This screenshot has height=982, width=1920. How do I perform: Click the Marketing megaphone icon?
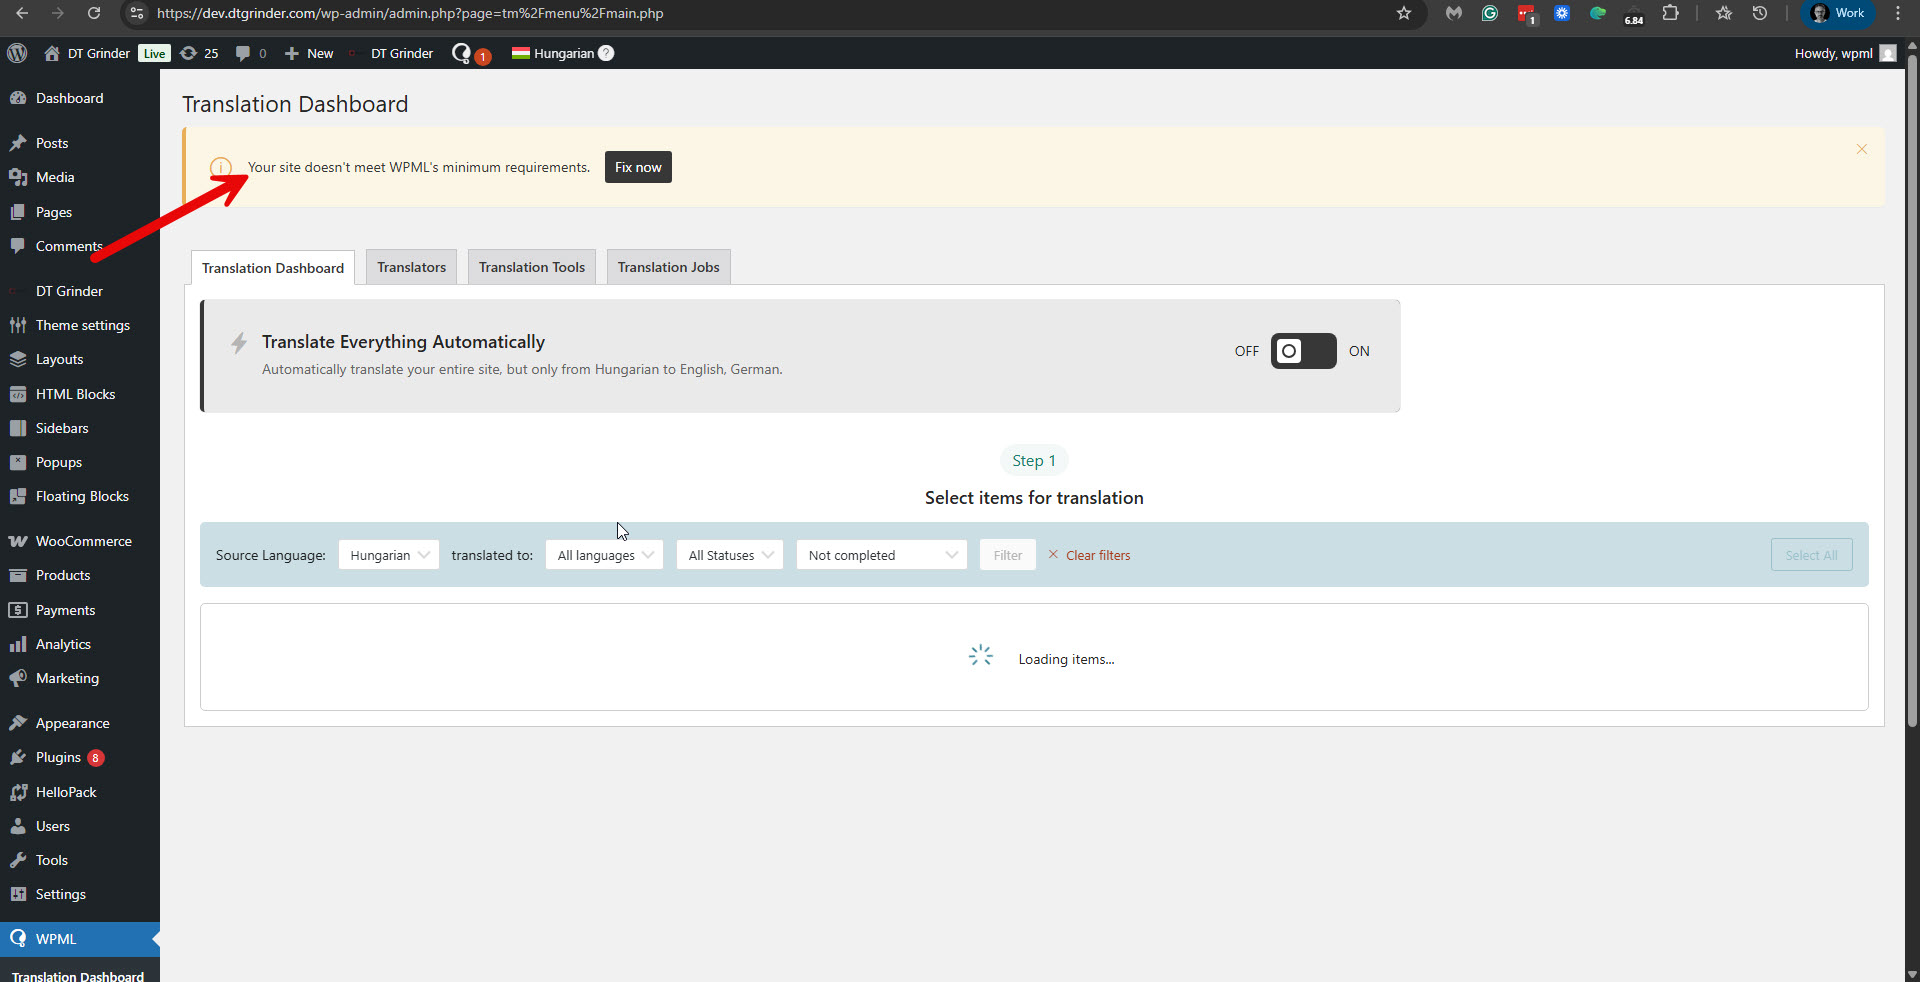coord(18,678)
